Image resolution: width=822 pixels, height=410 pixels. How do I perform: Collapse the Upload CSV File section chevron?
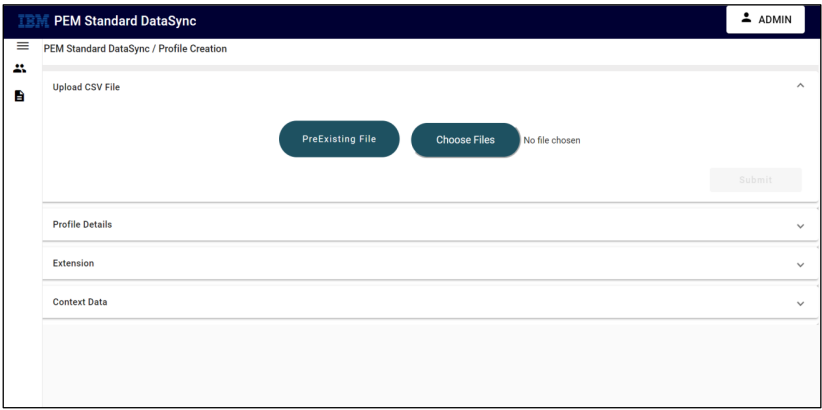(800, 85)
